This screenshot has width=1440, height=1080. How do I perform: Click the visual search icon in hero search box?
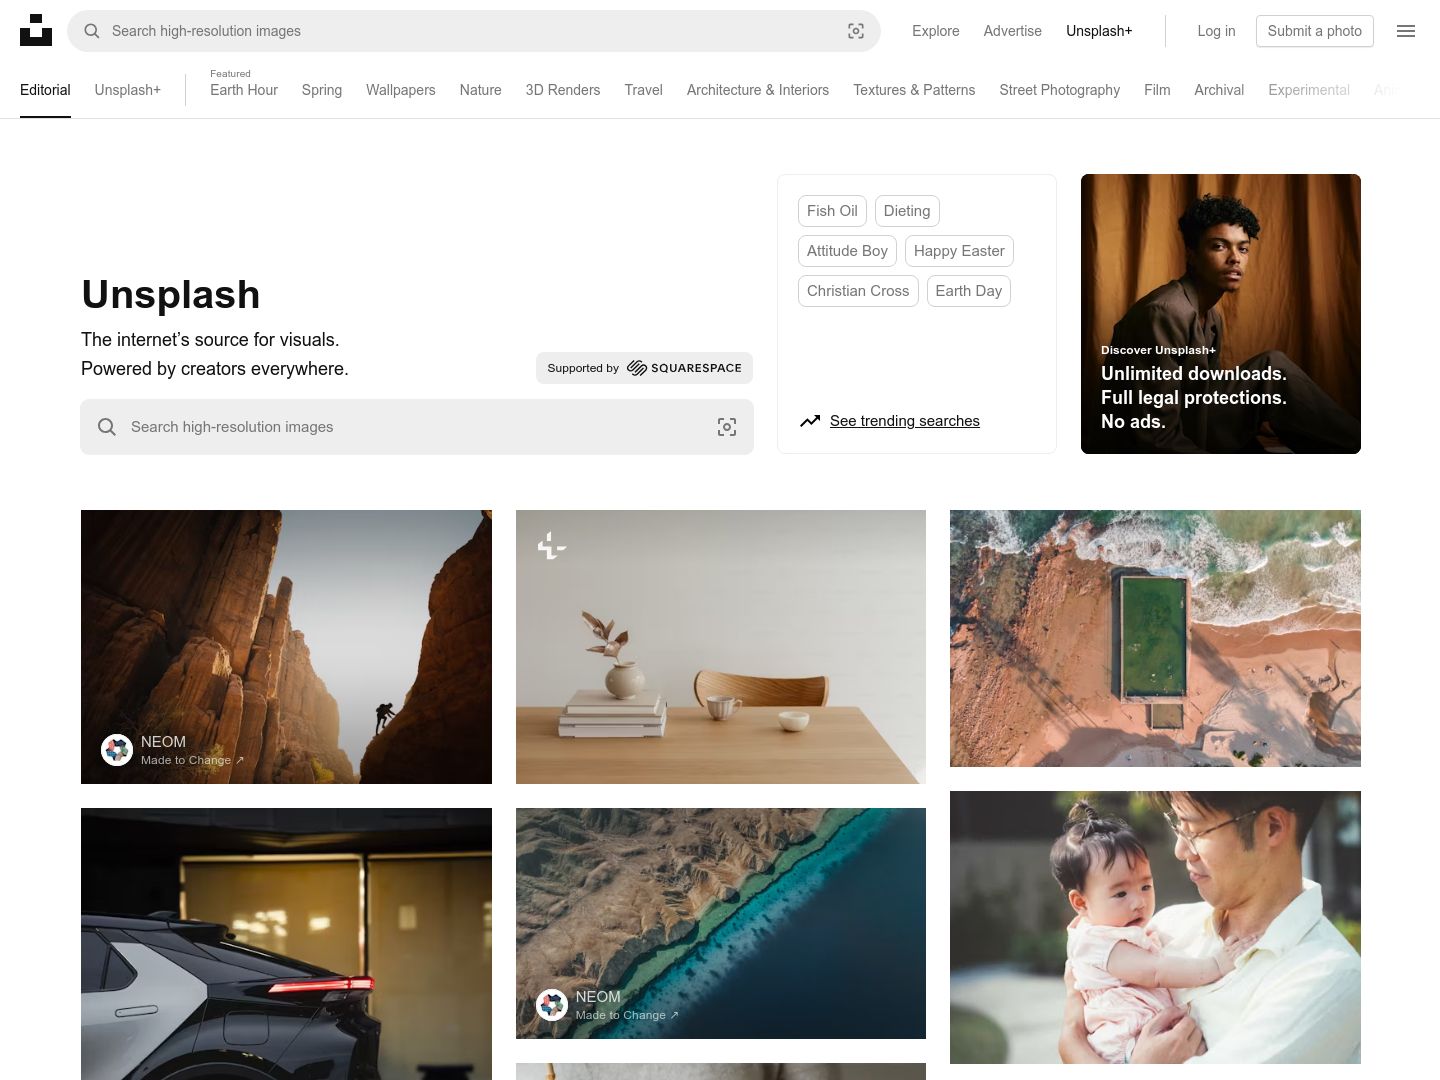[x=727, y=427]
